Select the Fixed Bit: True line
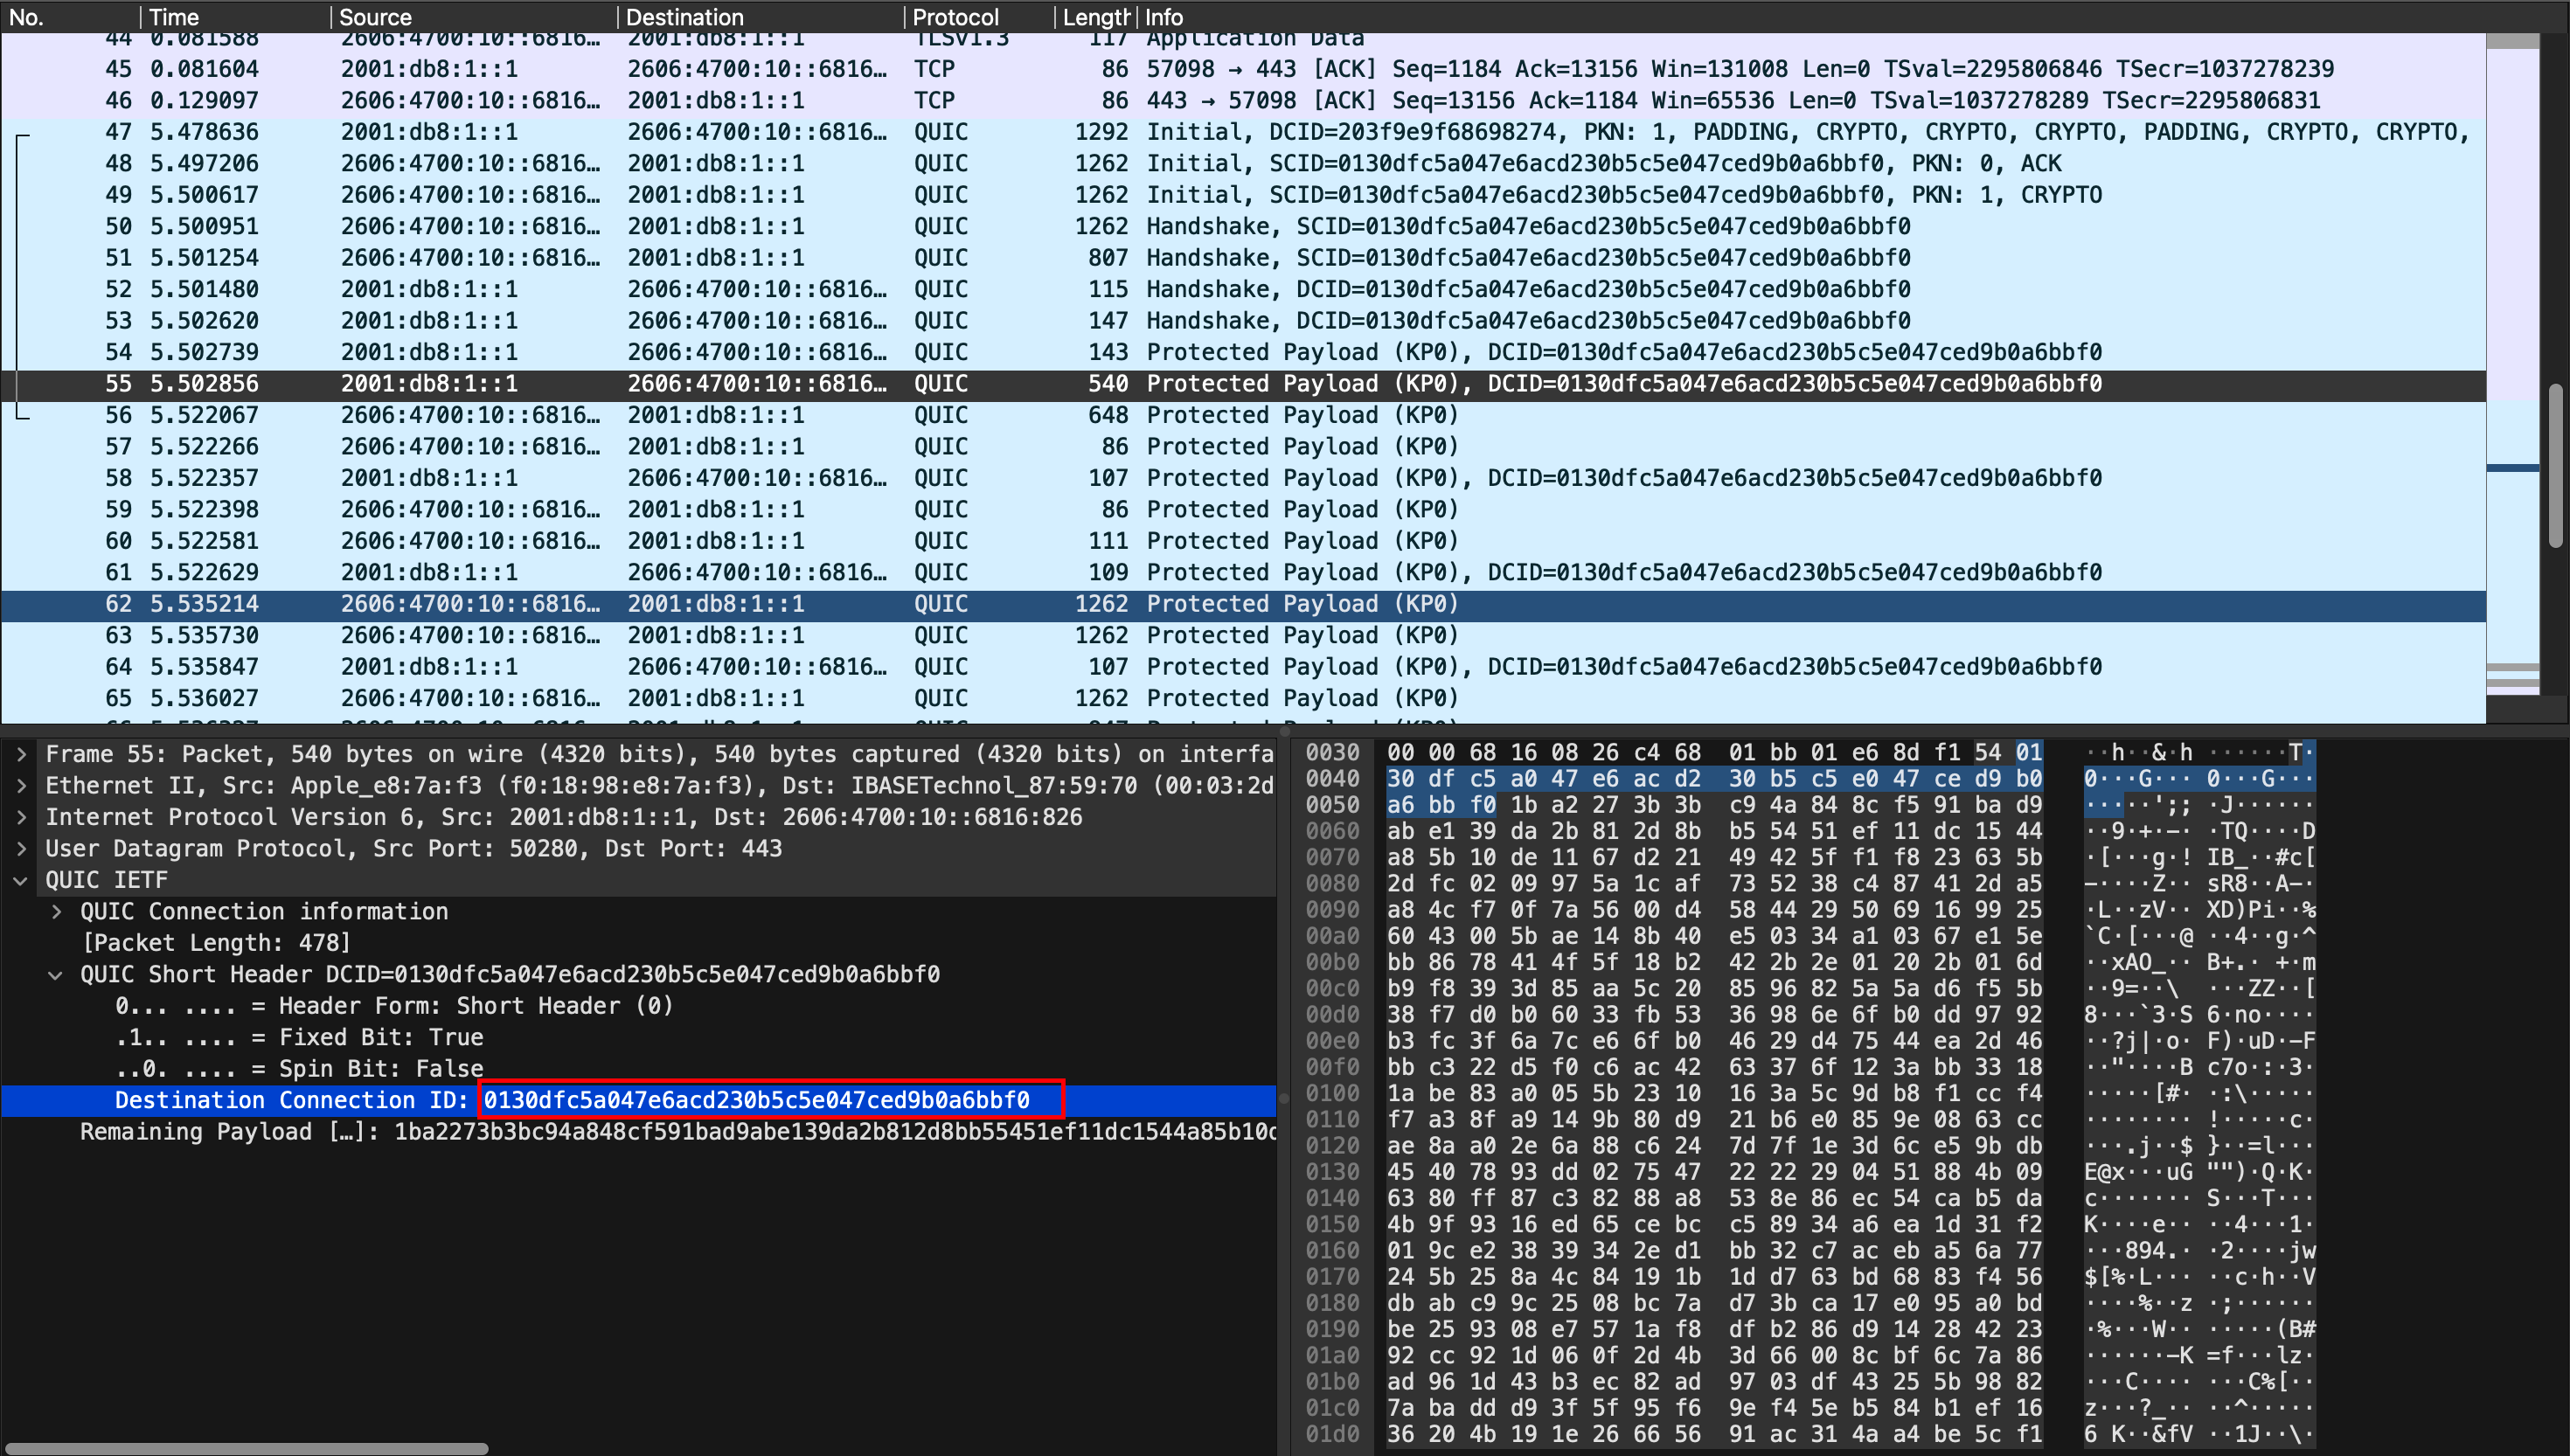 click(x=638, y=1037)
